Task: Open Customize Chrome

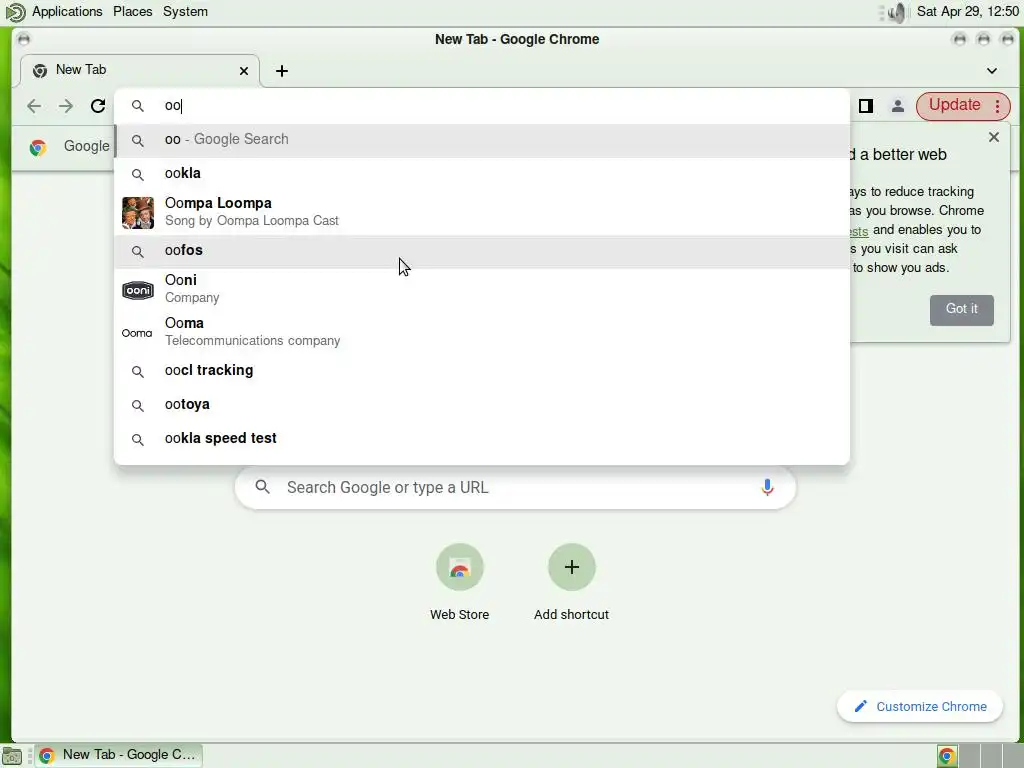Action: click(x=920, y=707)
